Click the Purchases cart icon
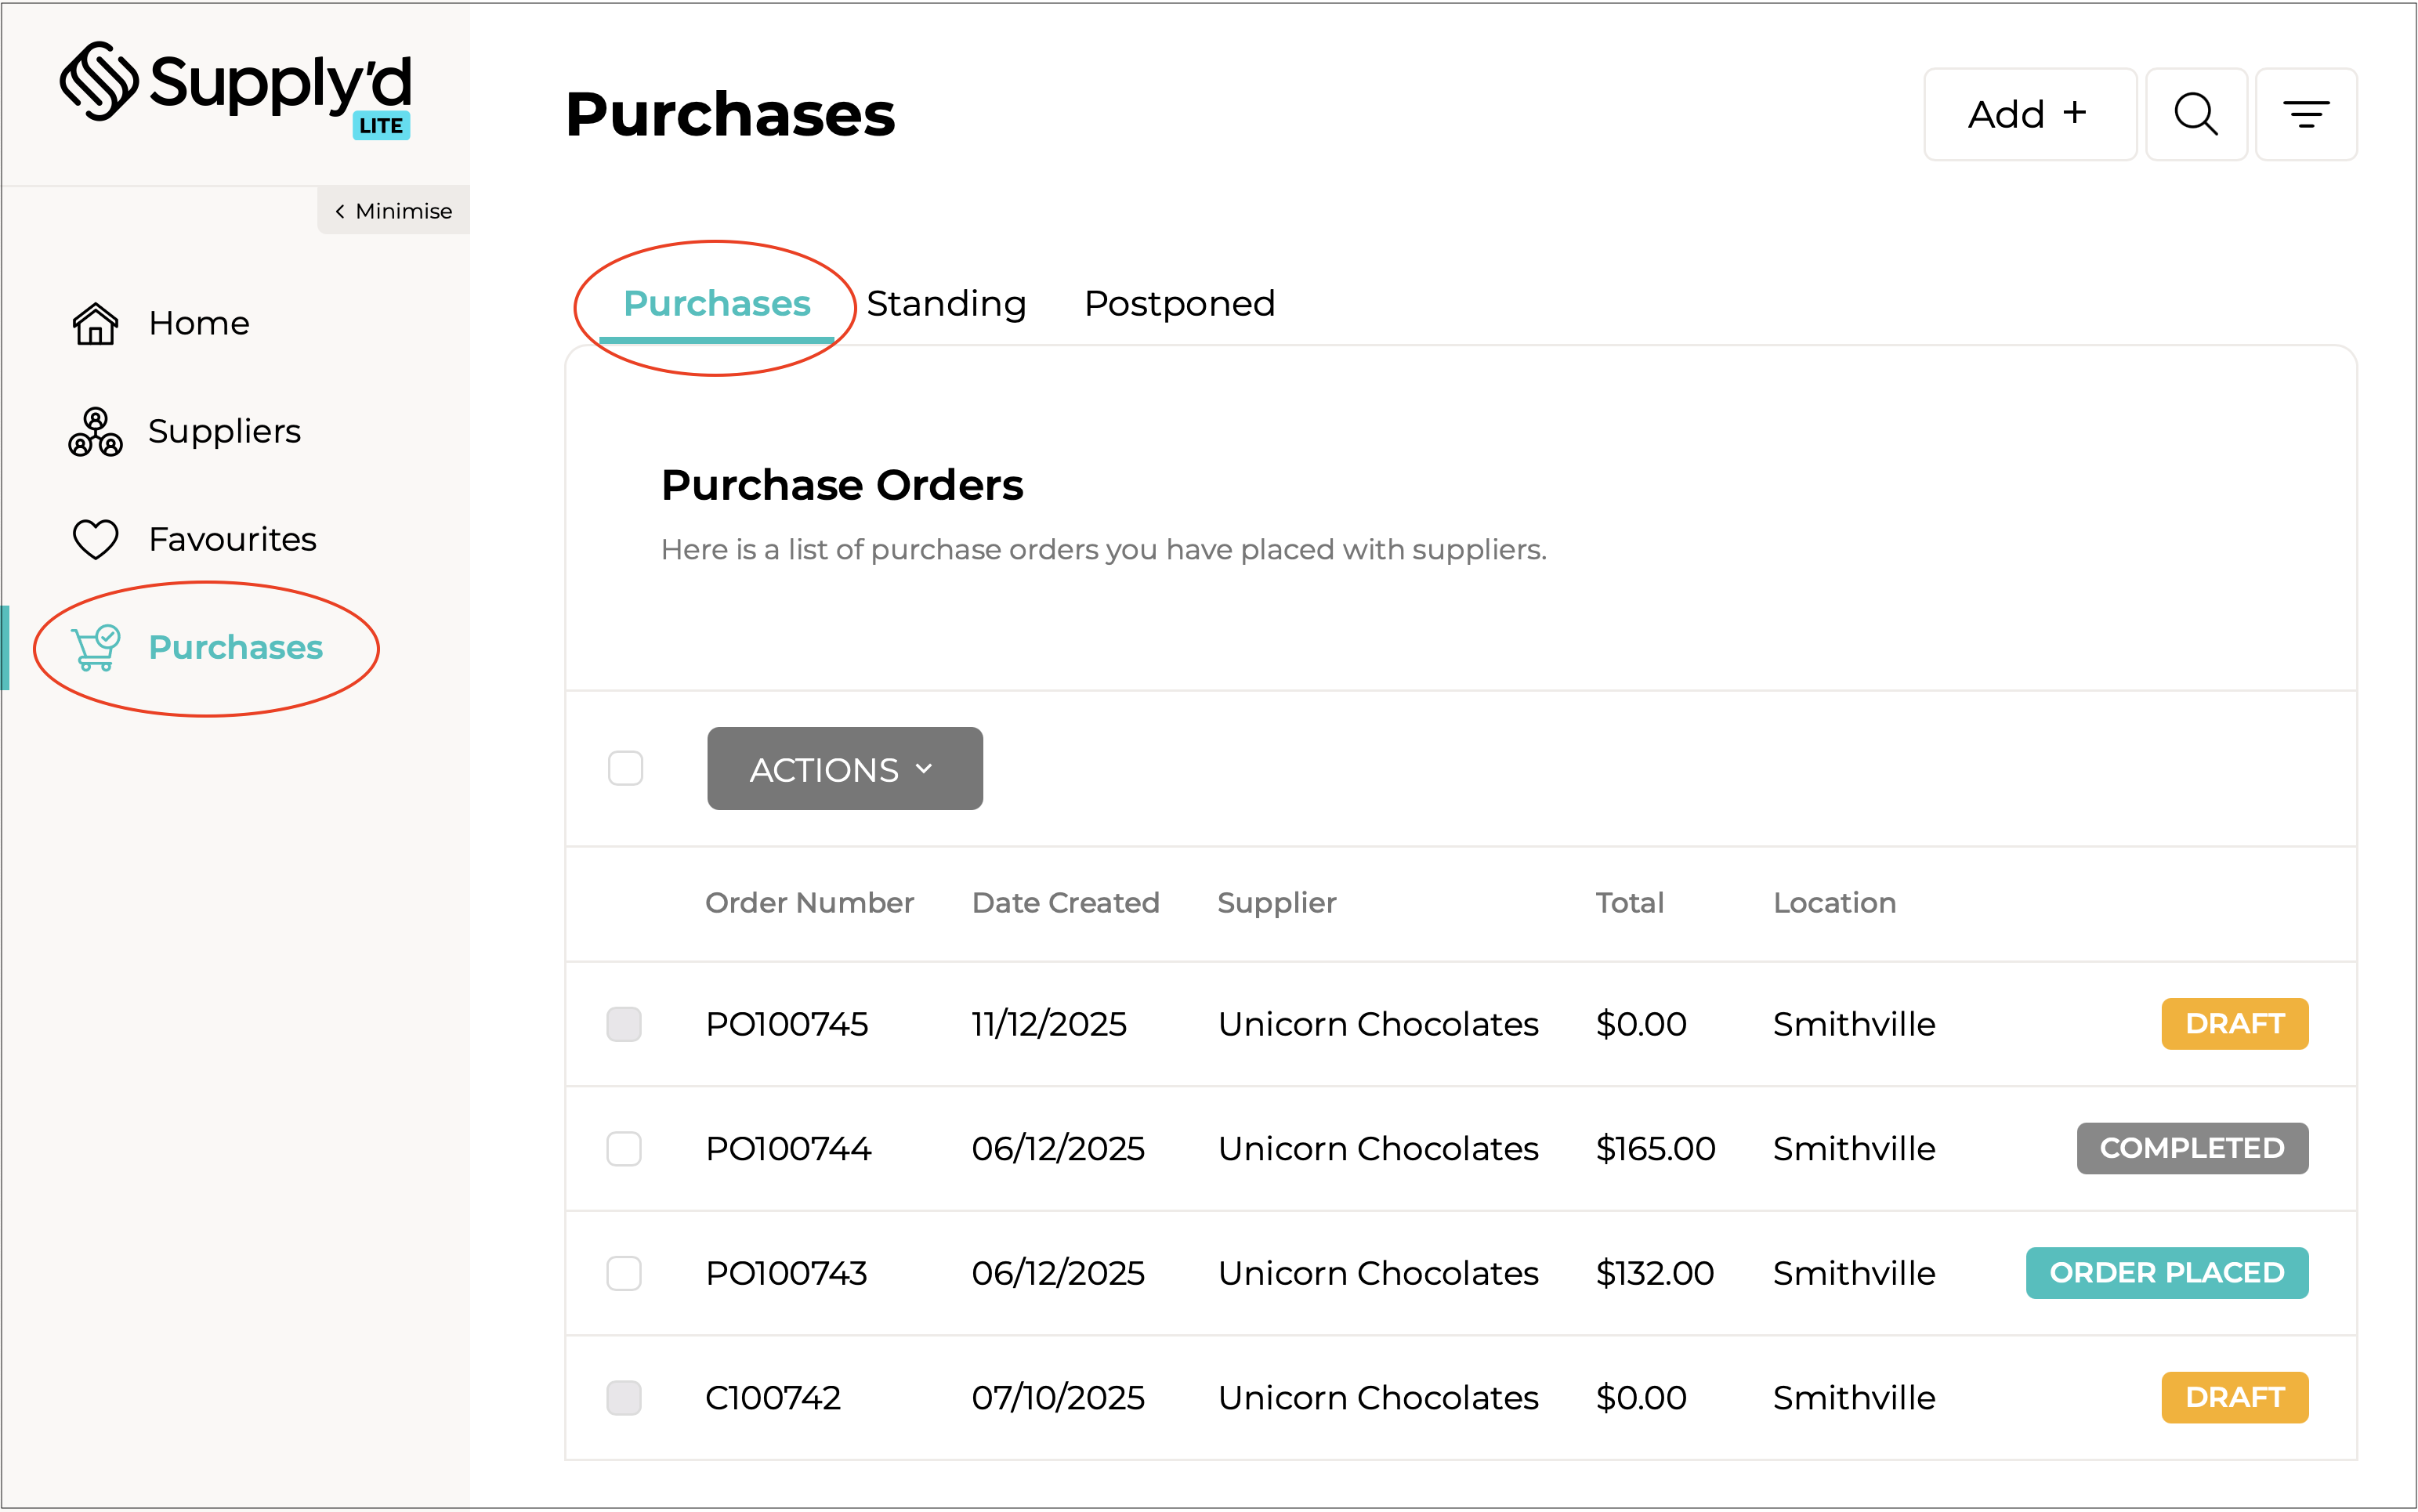This screenshot has height=1512, width=2418. 95,648
